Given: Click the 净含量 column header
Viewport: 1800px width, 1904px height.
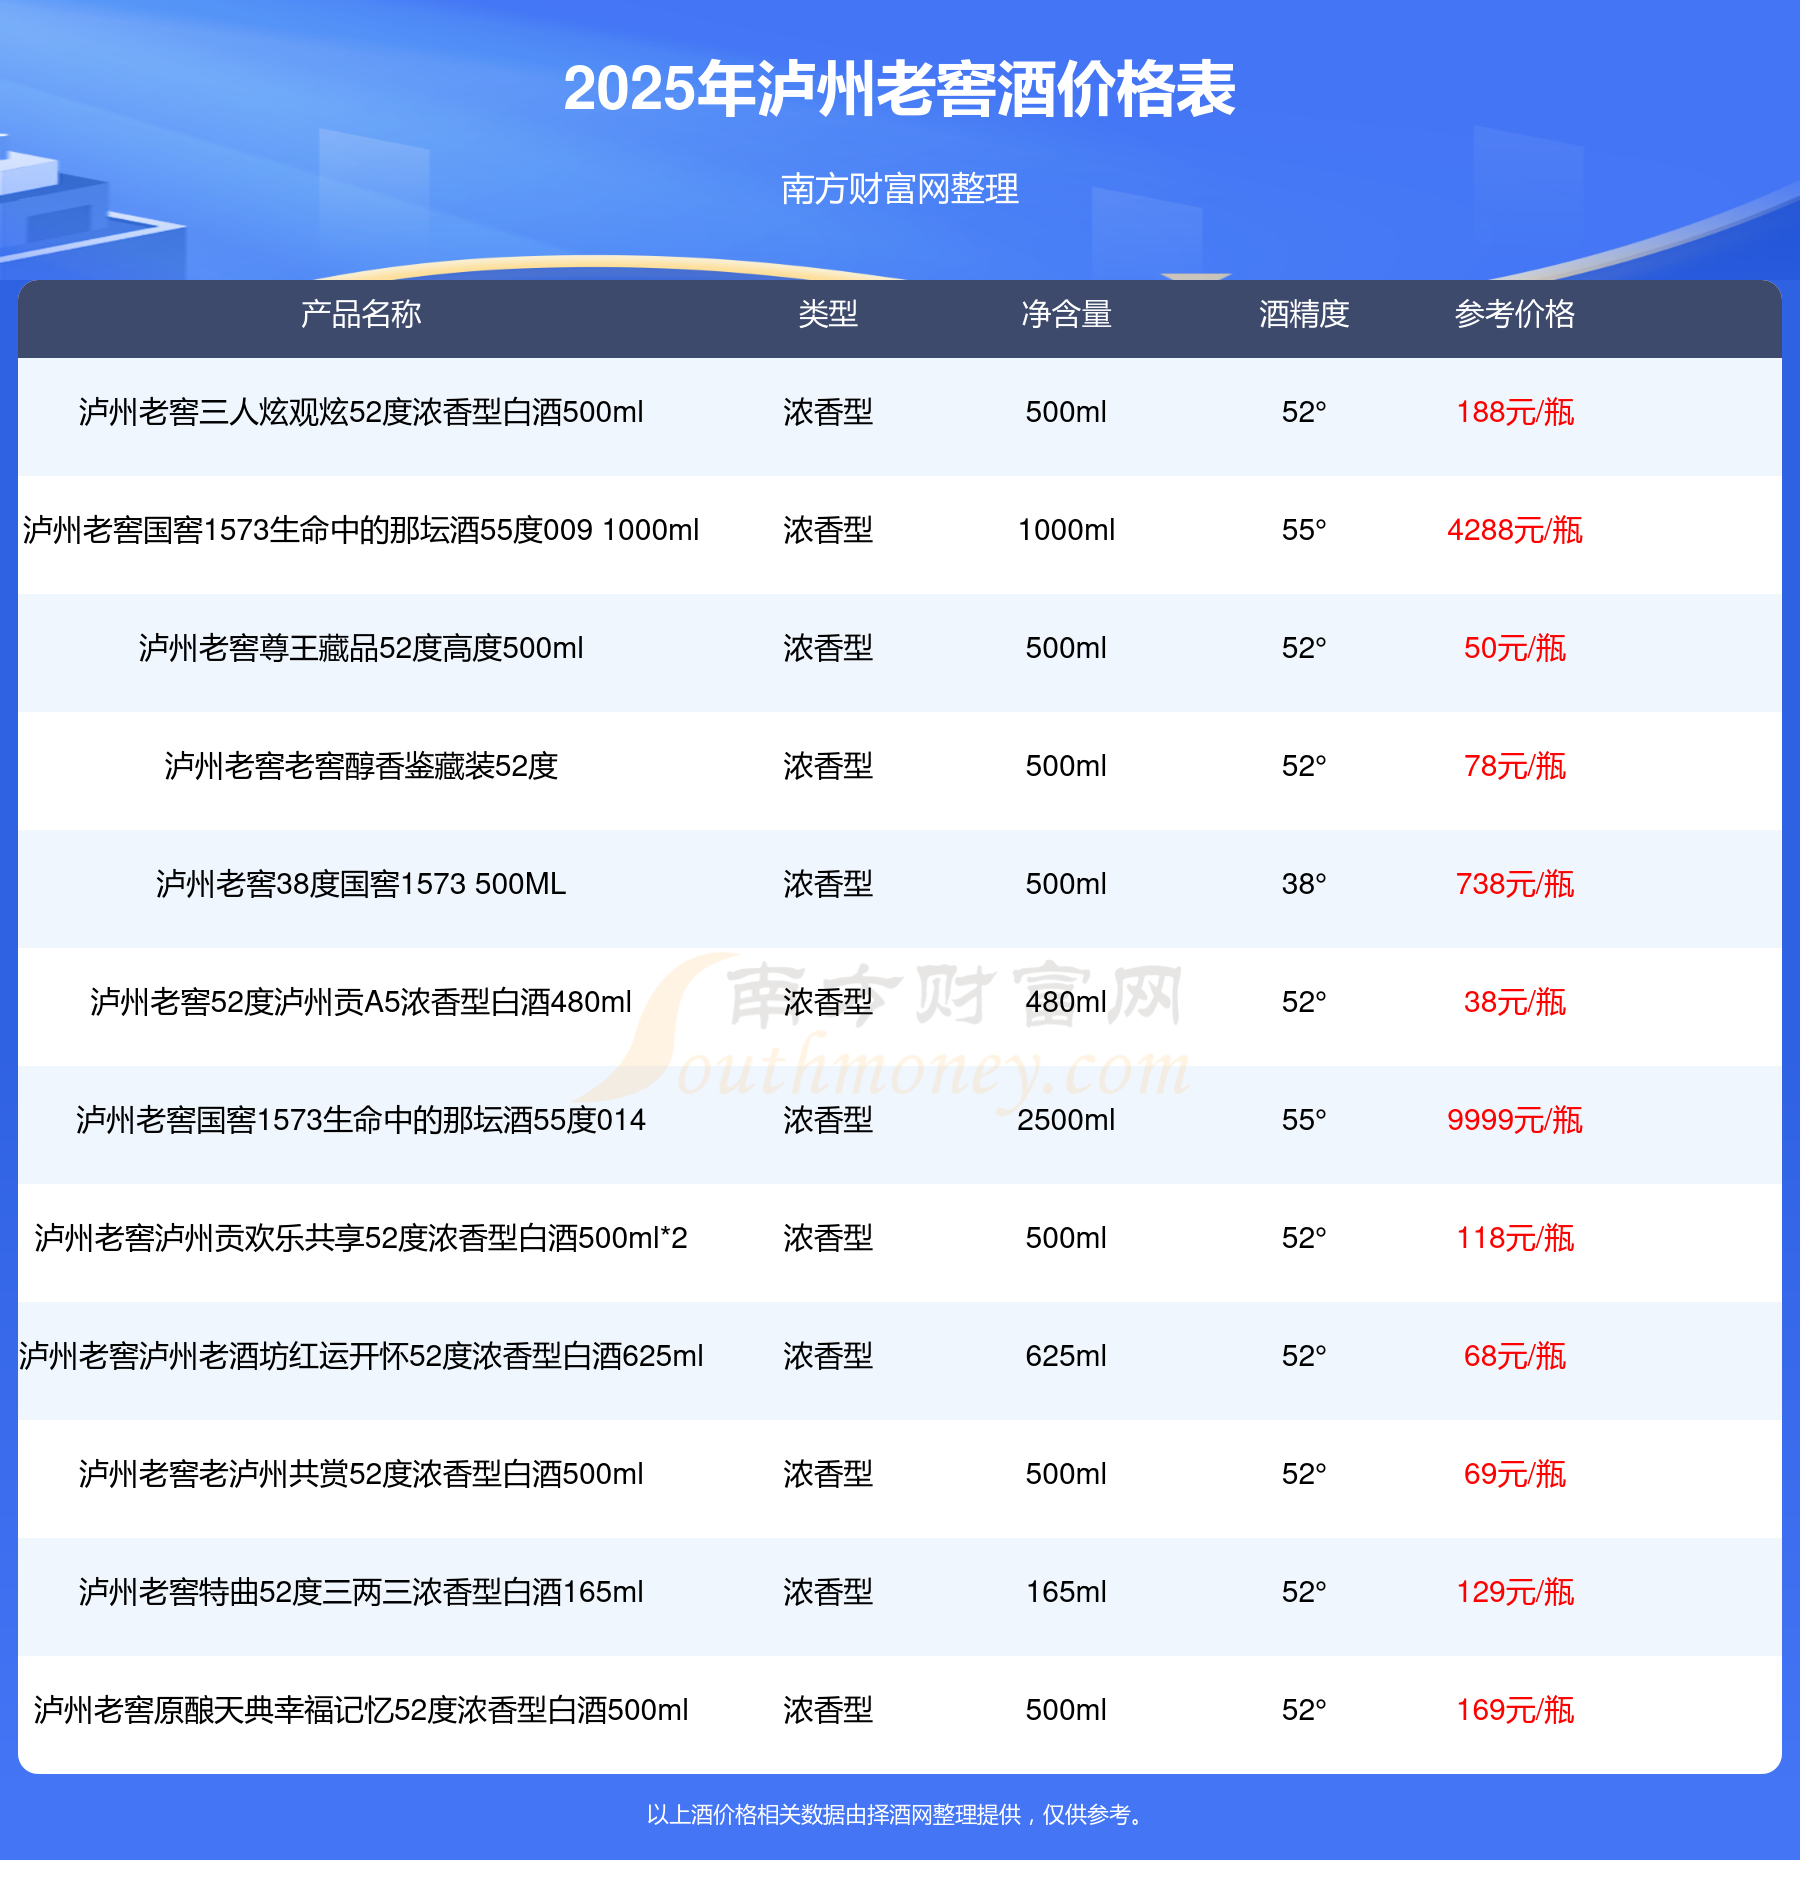Looking at the screenshot, I should 1066,314.
